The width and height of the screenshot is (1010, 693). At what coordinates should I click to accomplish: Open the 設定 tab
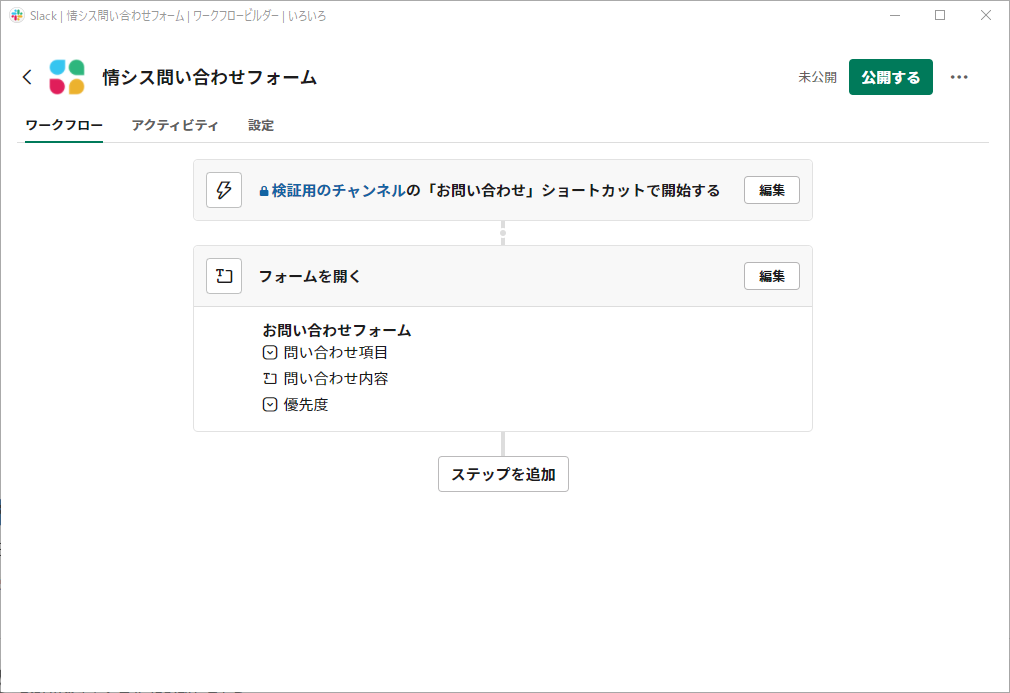click(x=260, y=125)
